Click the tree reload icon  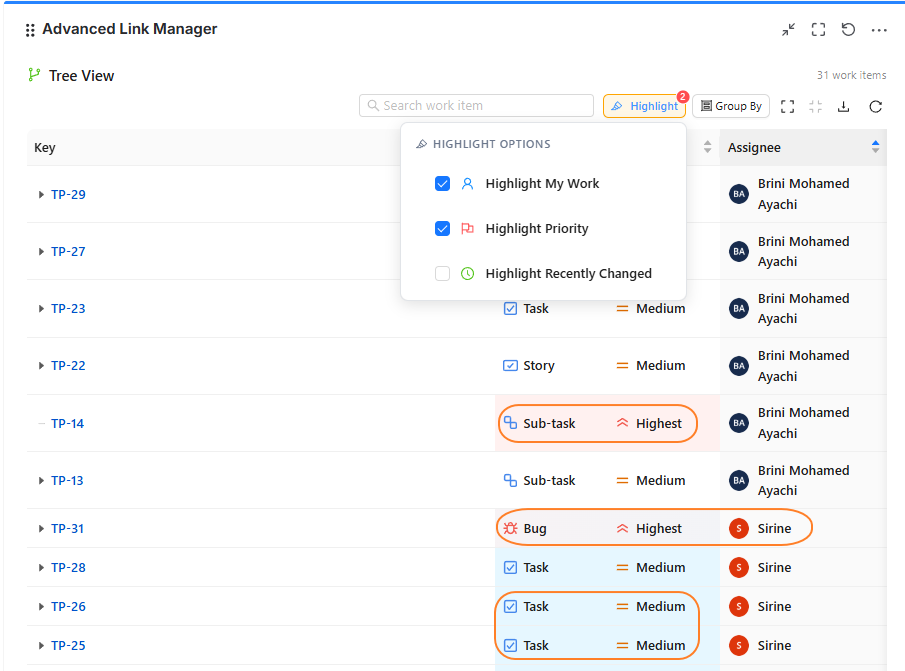pyautogui.click(x=875, y=106)
